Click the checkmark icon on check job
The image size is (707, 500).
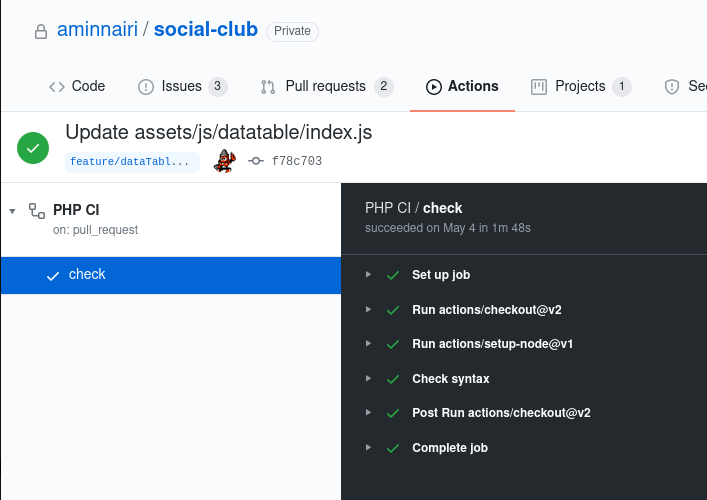[x=53, y=276]
